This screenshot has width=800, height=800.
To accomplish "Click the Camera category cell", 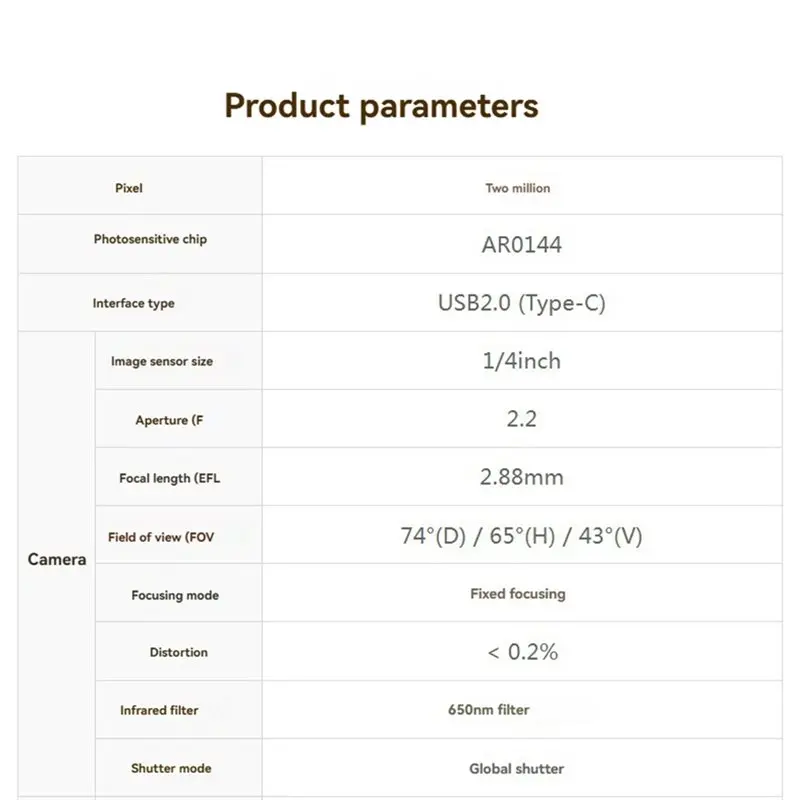I will pos(57,560).
